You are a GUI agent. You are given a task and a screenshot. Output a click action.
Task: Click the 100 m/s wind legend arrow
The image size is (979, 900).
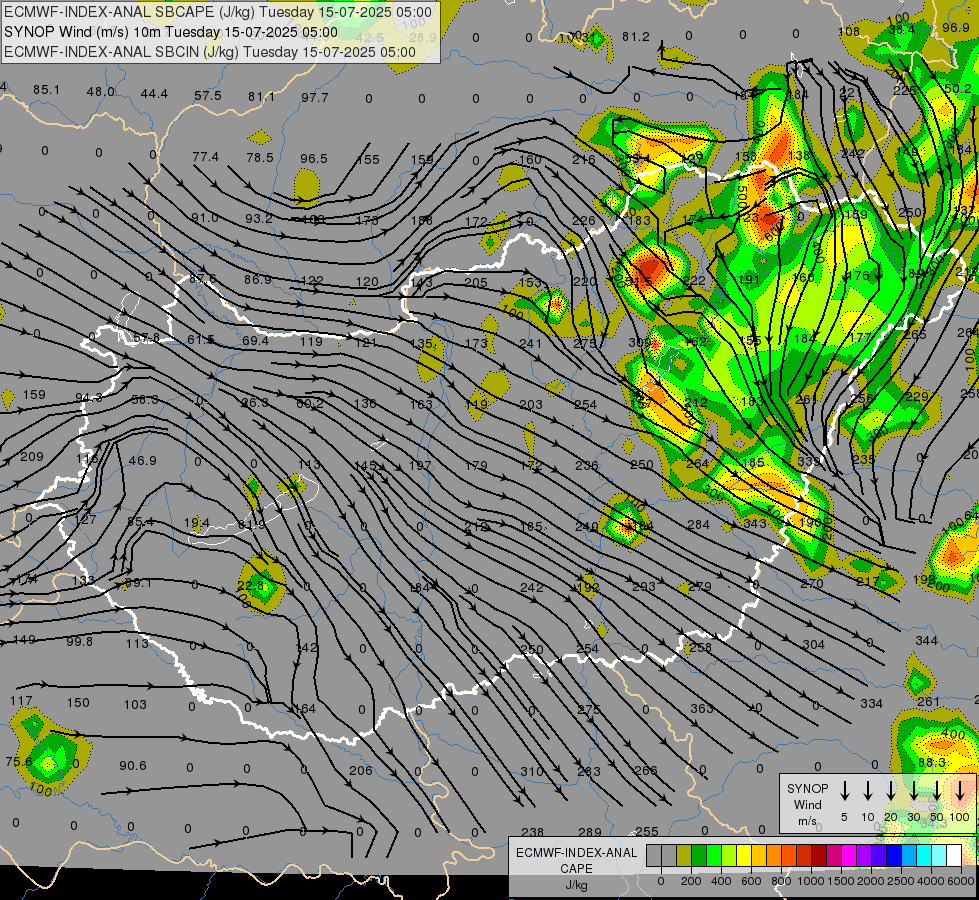coord(960,791)
